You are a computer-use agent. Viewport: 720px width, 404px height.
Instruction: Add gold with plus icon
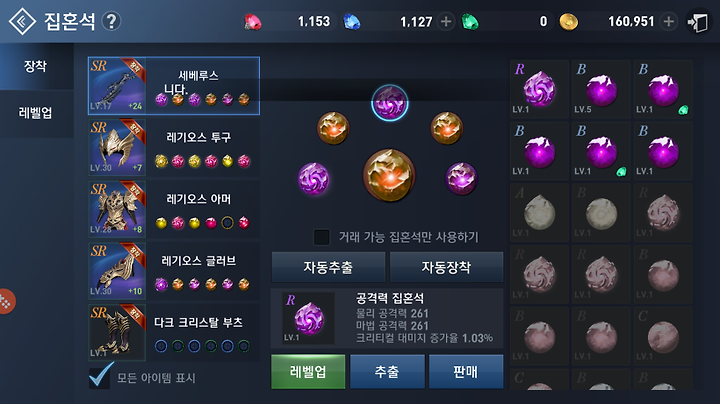pos(669,22)
